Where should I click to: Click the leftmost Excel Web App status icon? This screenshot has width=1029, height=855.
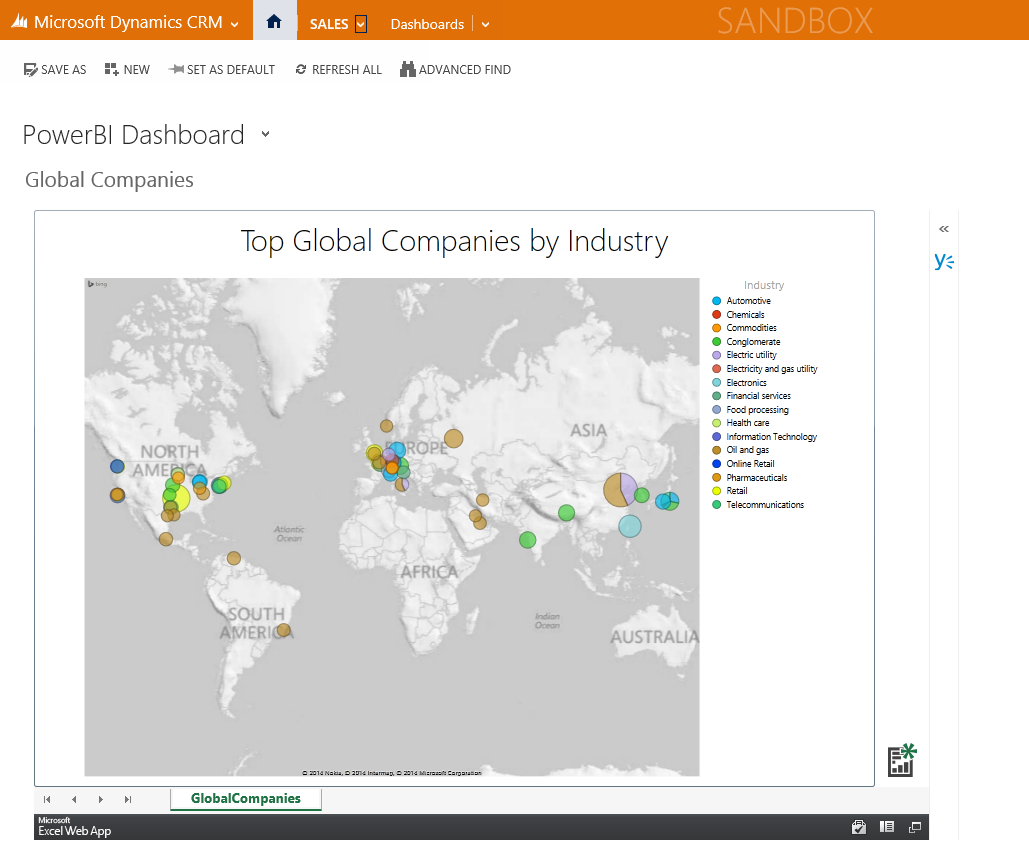(858, 827)
